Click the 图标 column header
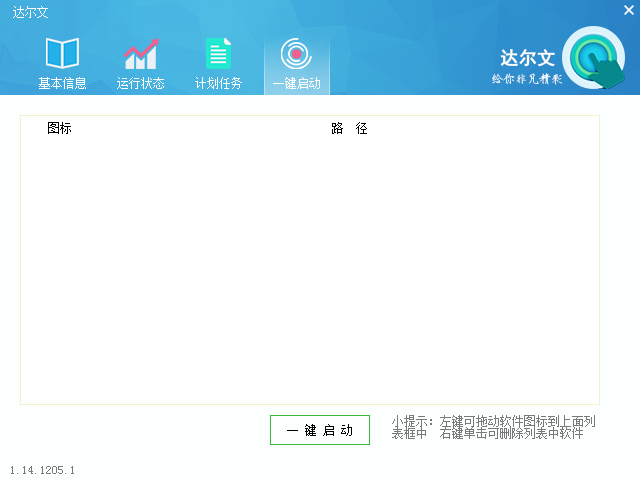The width and height of the screenshot is (640, 480). click(x=59, y=129)
